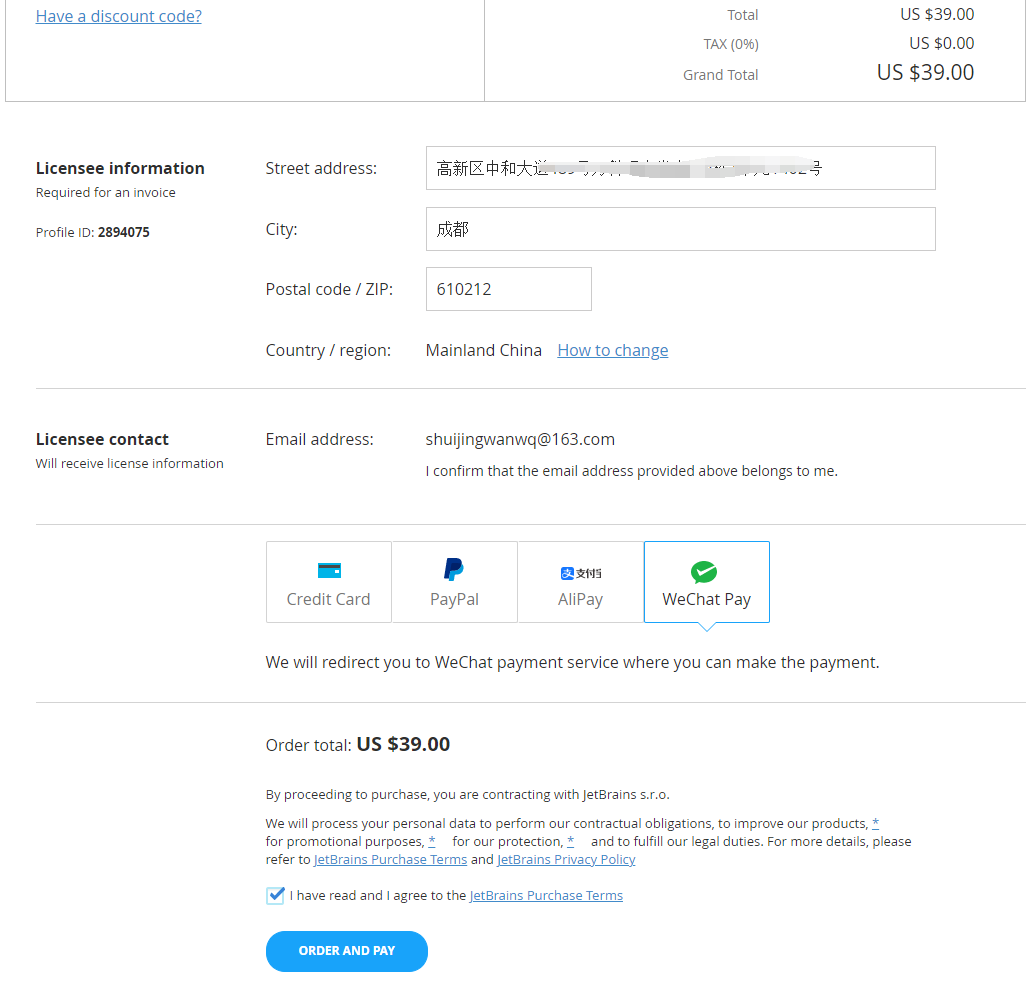Click the TAX amount US $0.00
Screen dimensions: 1032x996
point(941,43)
